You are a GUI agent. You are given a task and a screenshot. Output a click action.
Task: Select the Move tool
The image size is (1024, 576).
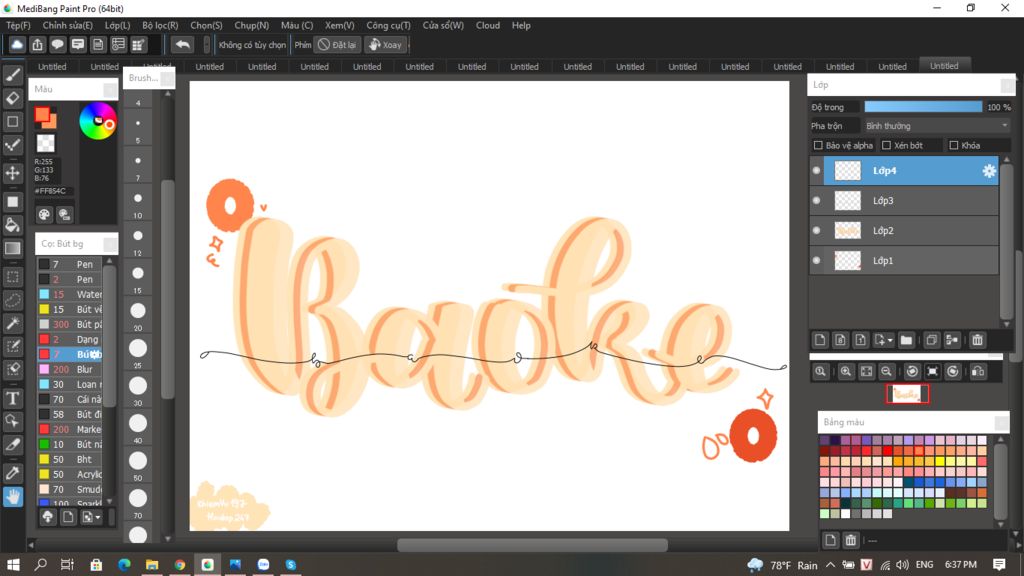point(12,173)
